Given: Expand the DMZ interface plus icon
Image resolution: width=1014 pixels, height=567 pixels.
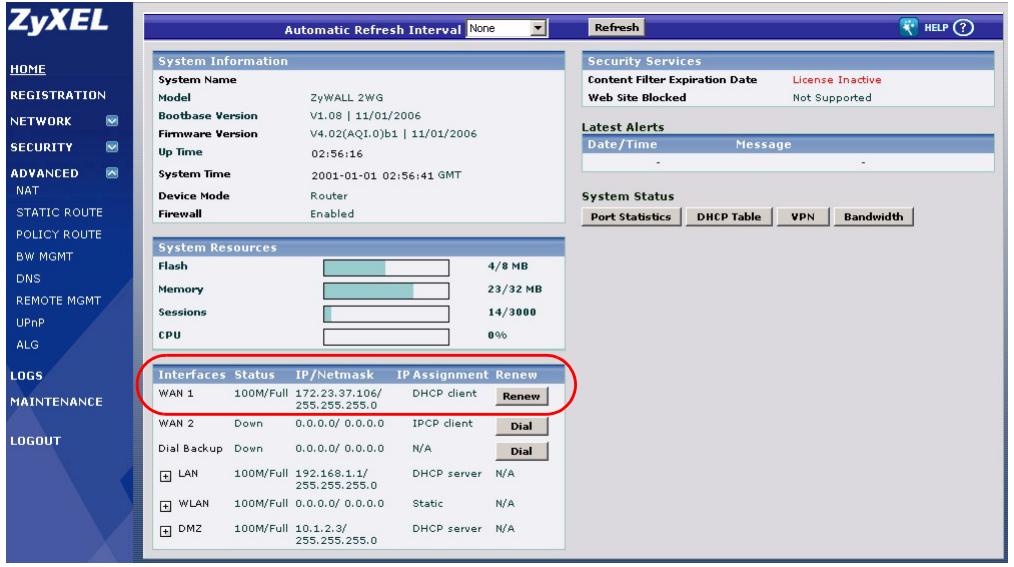Looking at the screenshot, I should [166, 531].
